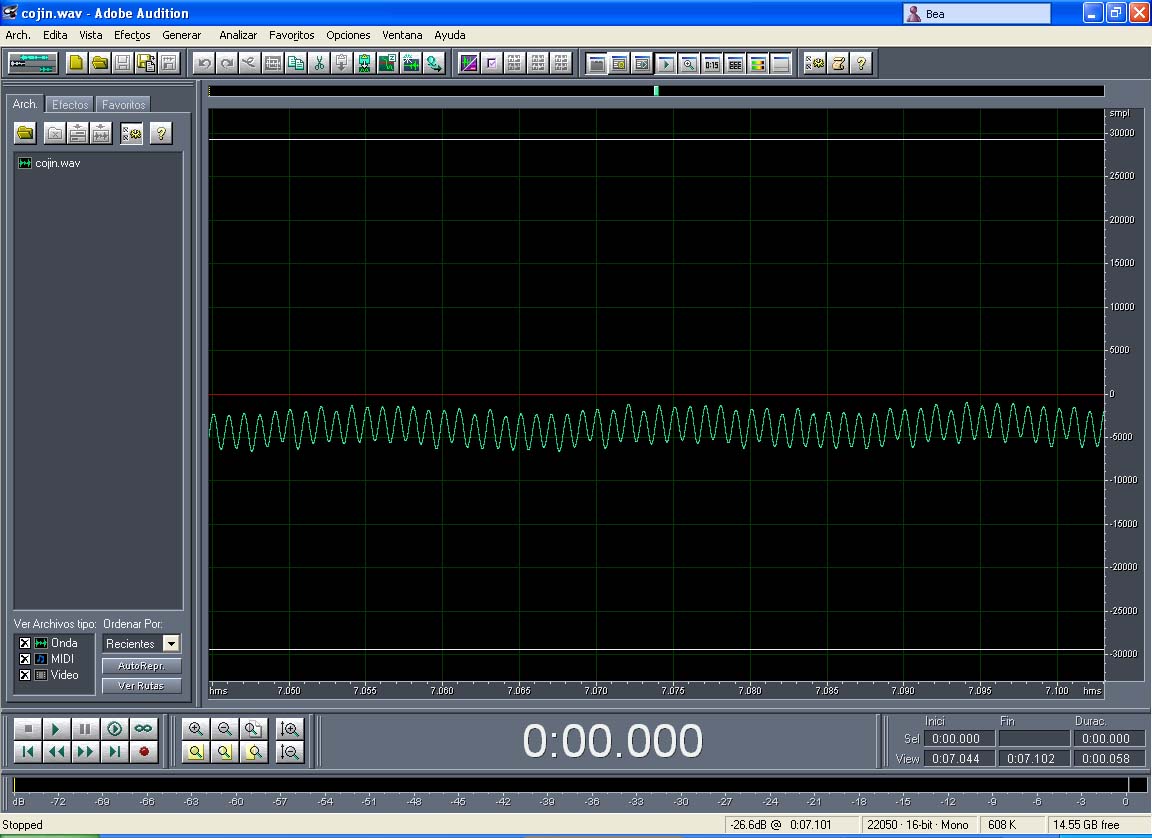Open file via folder icon in Arch. panel

[25, 133]
